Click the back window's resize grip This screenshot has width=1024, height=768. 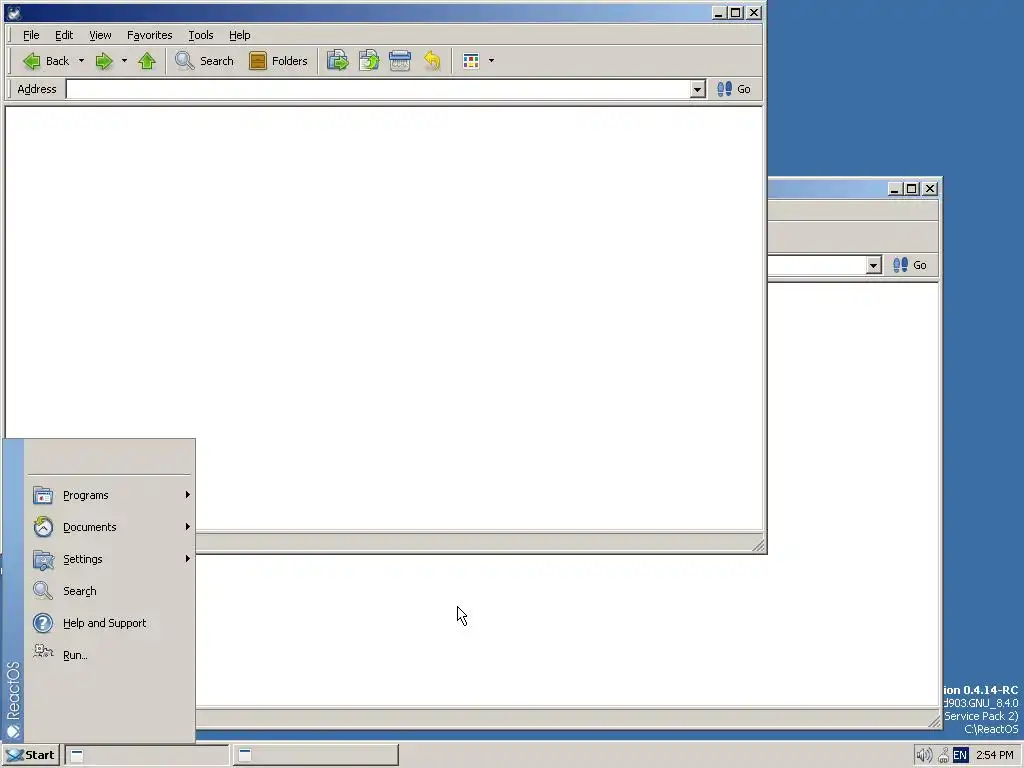point(934,720)
